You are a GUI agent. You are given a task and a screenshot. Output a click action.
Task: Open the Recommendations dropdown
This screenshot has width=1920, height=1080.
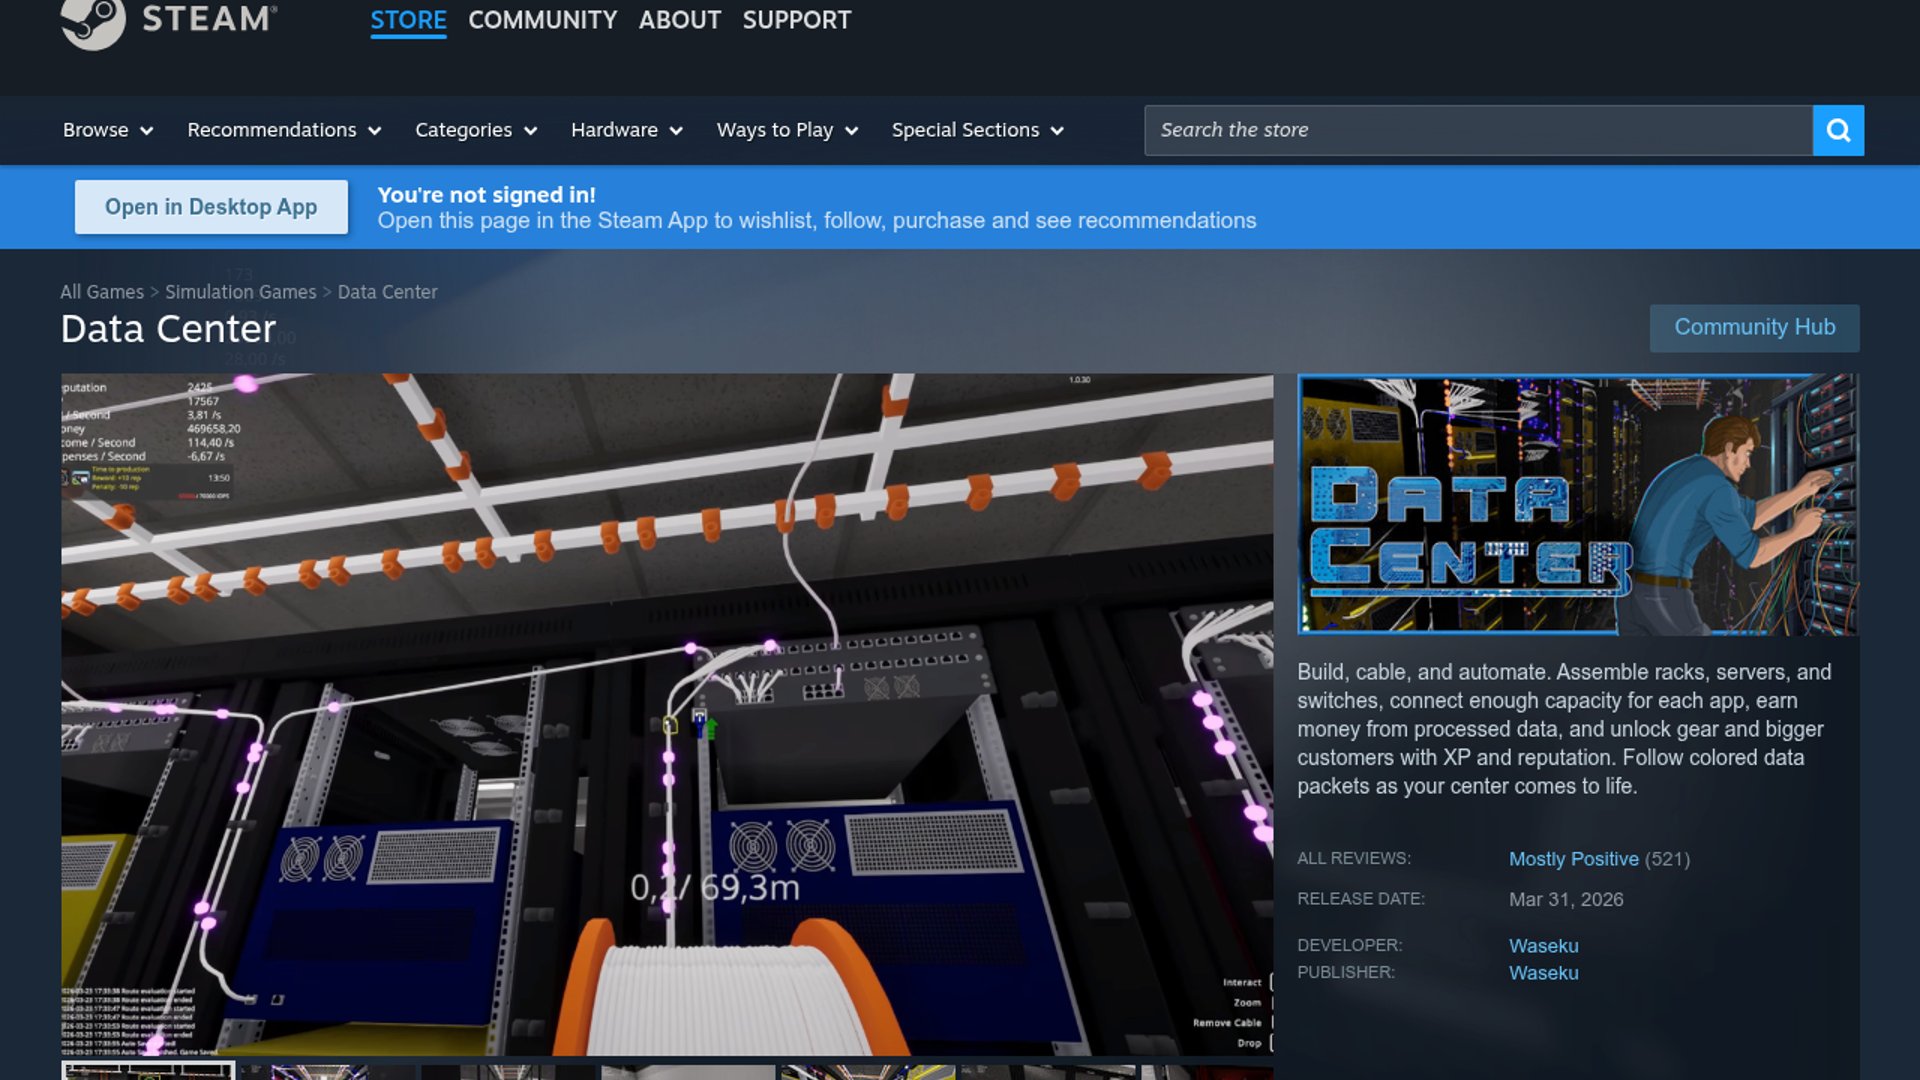pyautogui.click(x=284, y=130)
